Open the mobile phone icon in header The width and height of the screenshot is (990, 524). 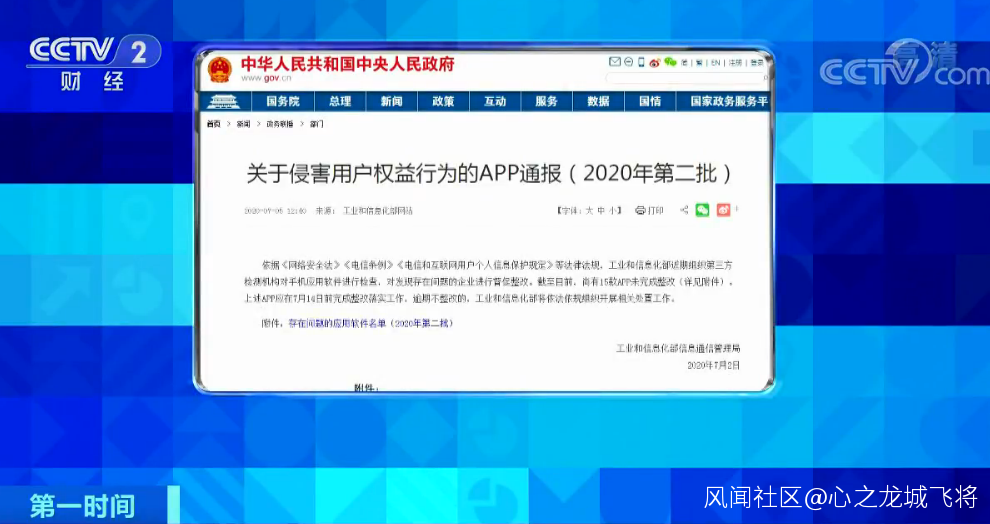point(641,62)
